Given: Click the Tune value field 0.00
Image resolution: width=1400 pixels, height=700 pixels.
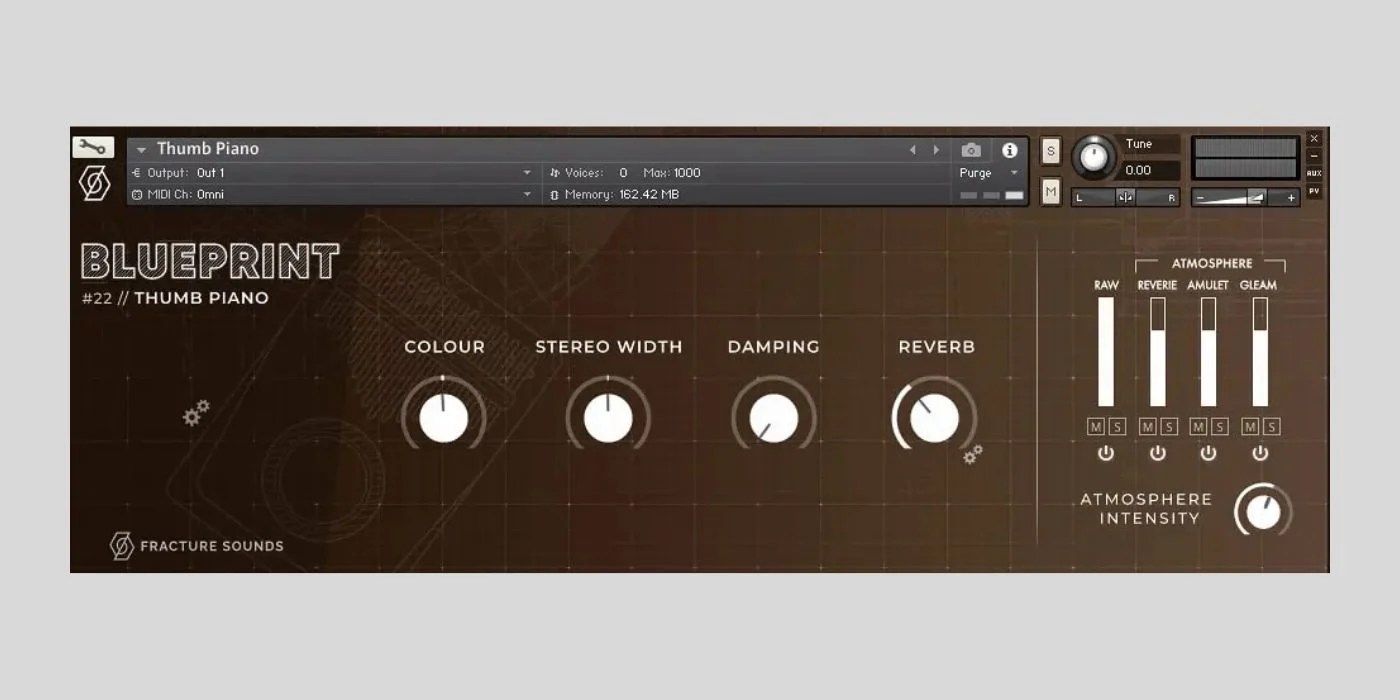Looking at the screenshot, I should (1149, 171).
